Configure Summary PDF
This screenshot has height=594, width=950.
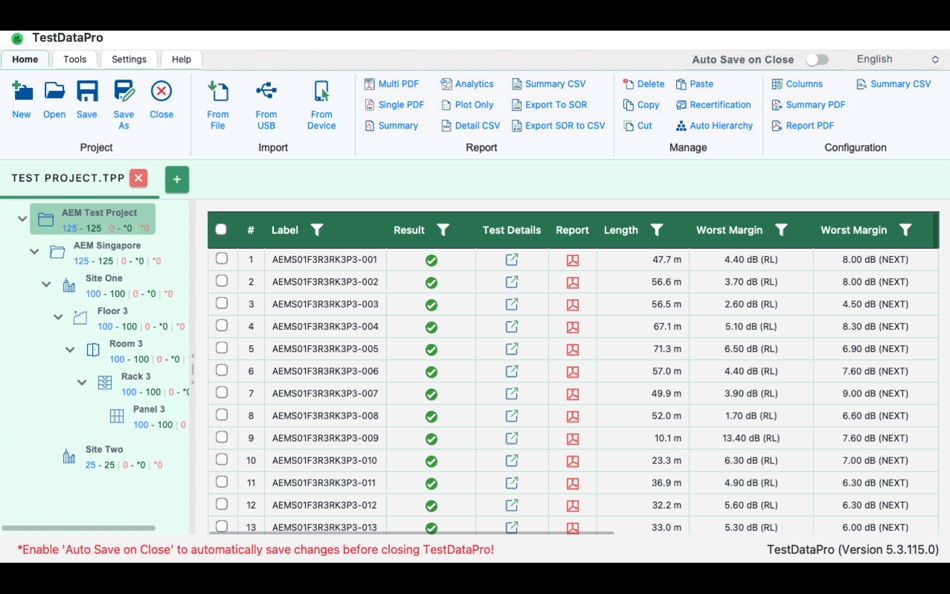tap(808, 105)
